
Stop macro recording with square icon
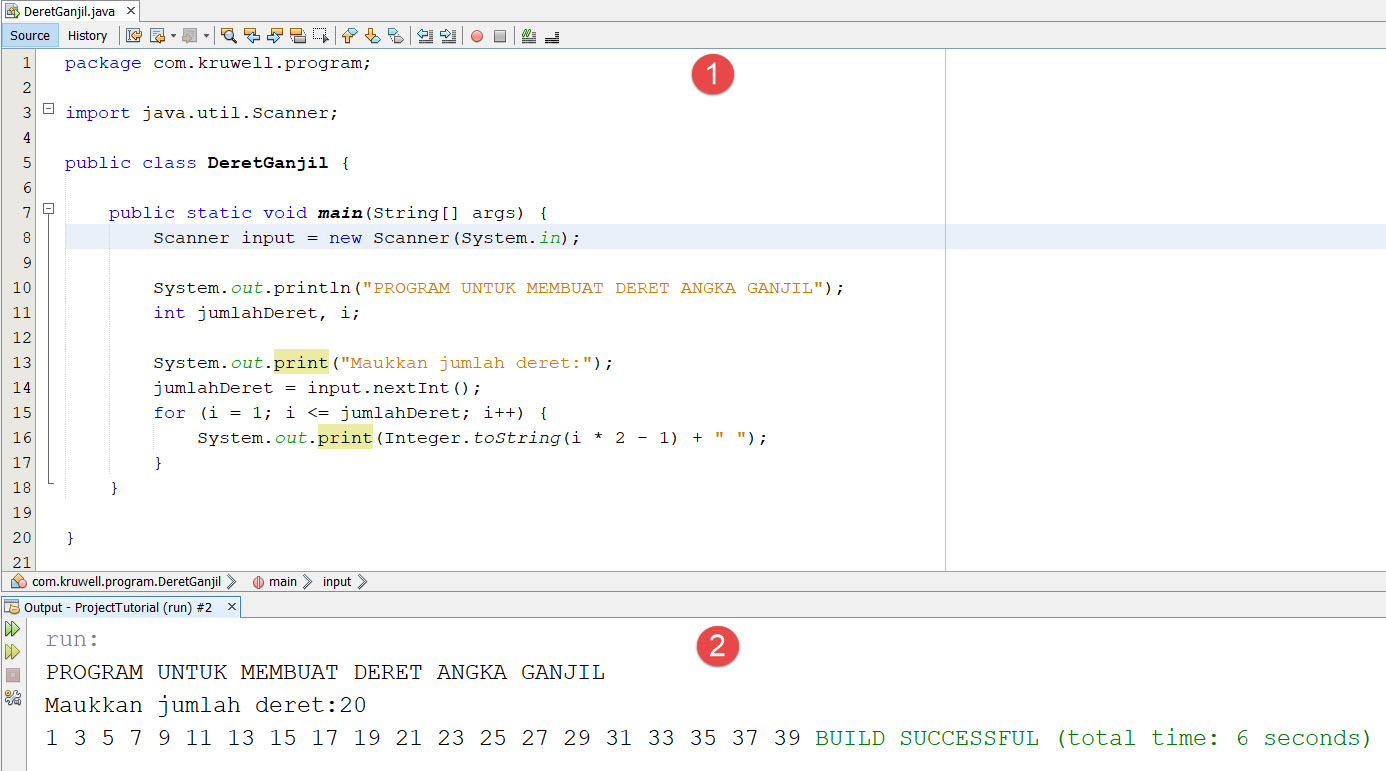click(500, 36)
